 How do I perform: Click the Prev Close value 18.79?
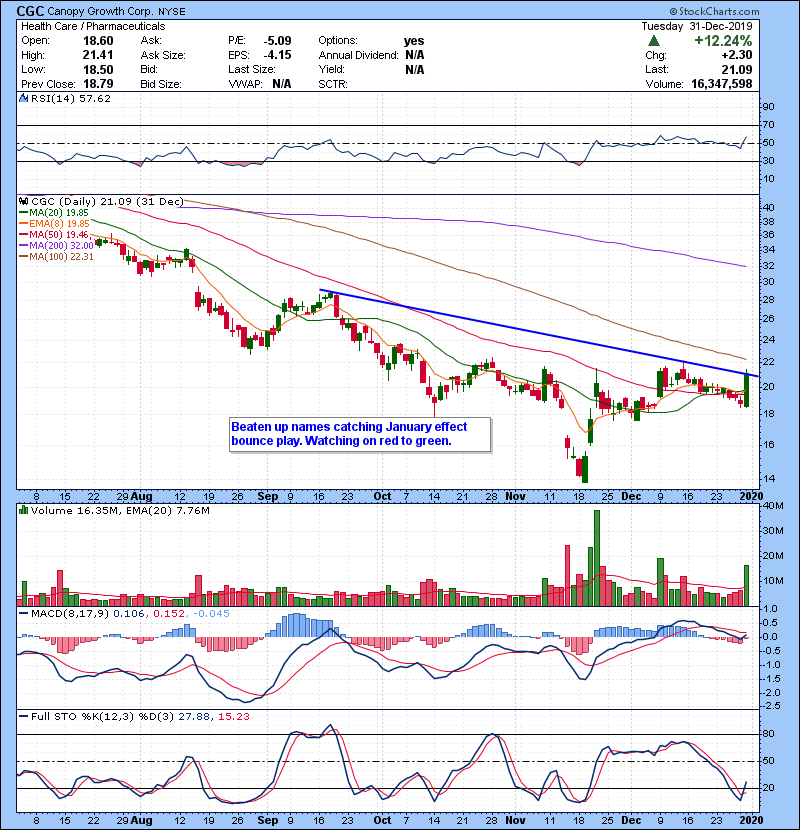pyautogui.click(x=98, y=84)
